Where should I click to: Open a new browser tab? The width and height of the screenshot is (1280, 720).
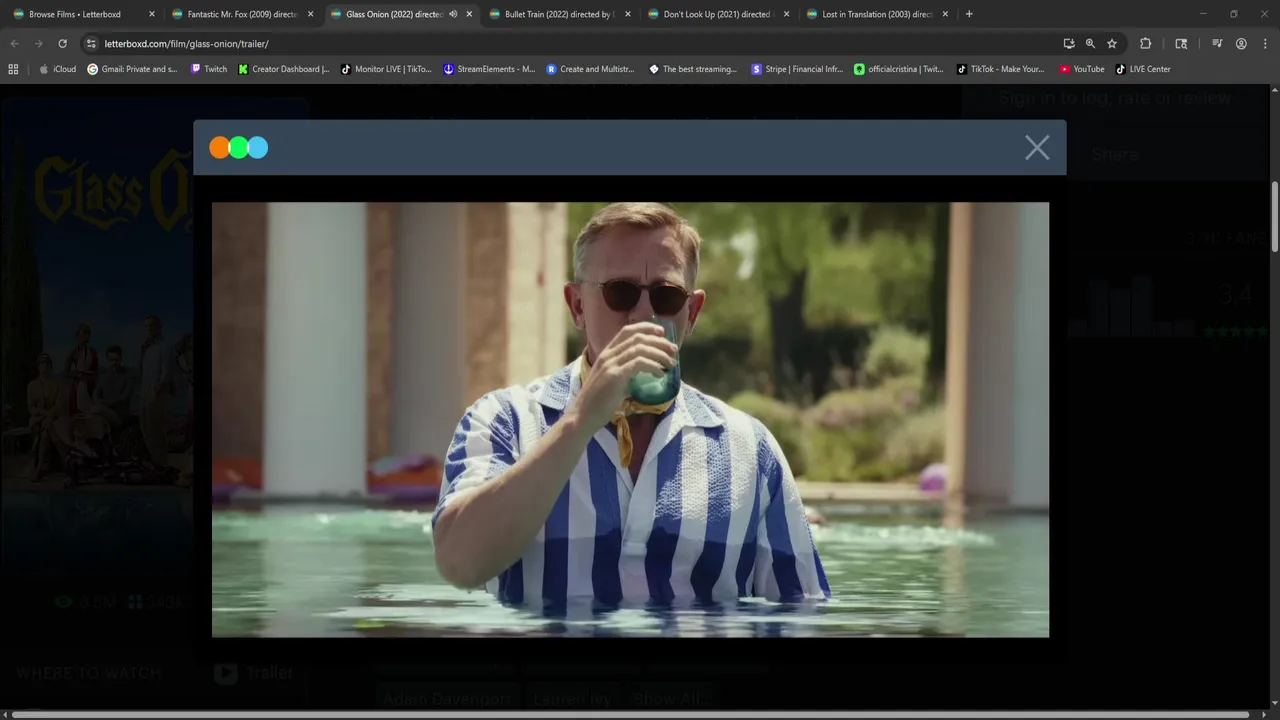pos(969,14)
